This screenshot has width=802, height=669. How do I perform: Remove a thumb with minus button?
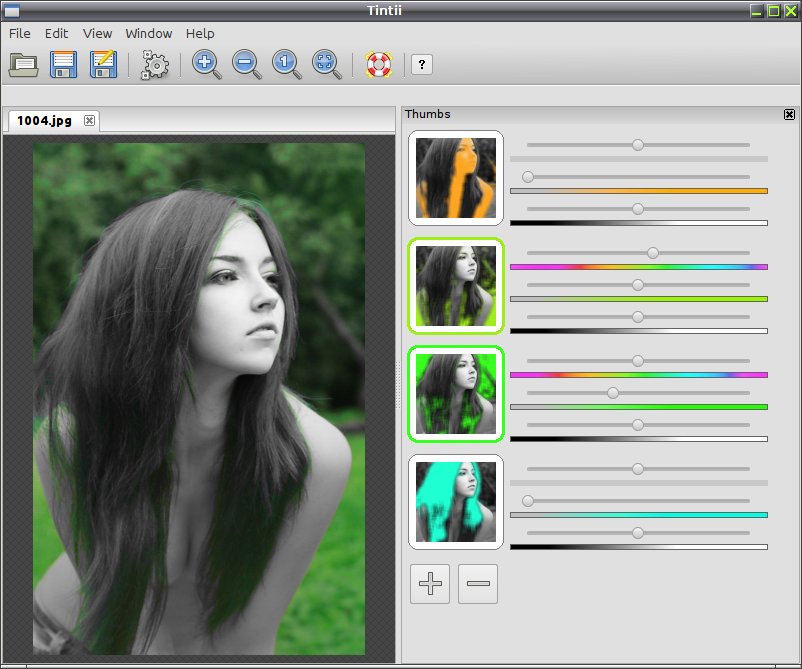point(478,584)
